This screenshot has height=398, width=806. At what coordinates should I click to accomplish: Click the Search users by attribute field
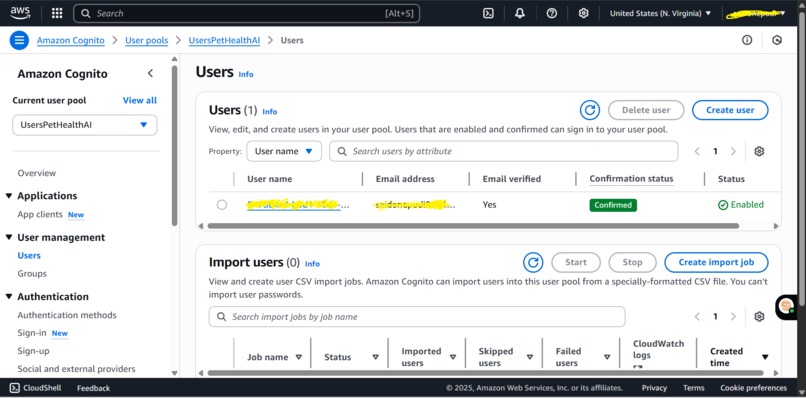click(504, 151)
